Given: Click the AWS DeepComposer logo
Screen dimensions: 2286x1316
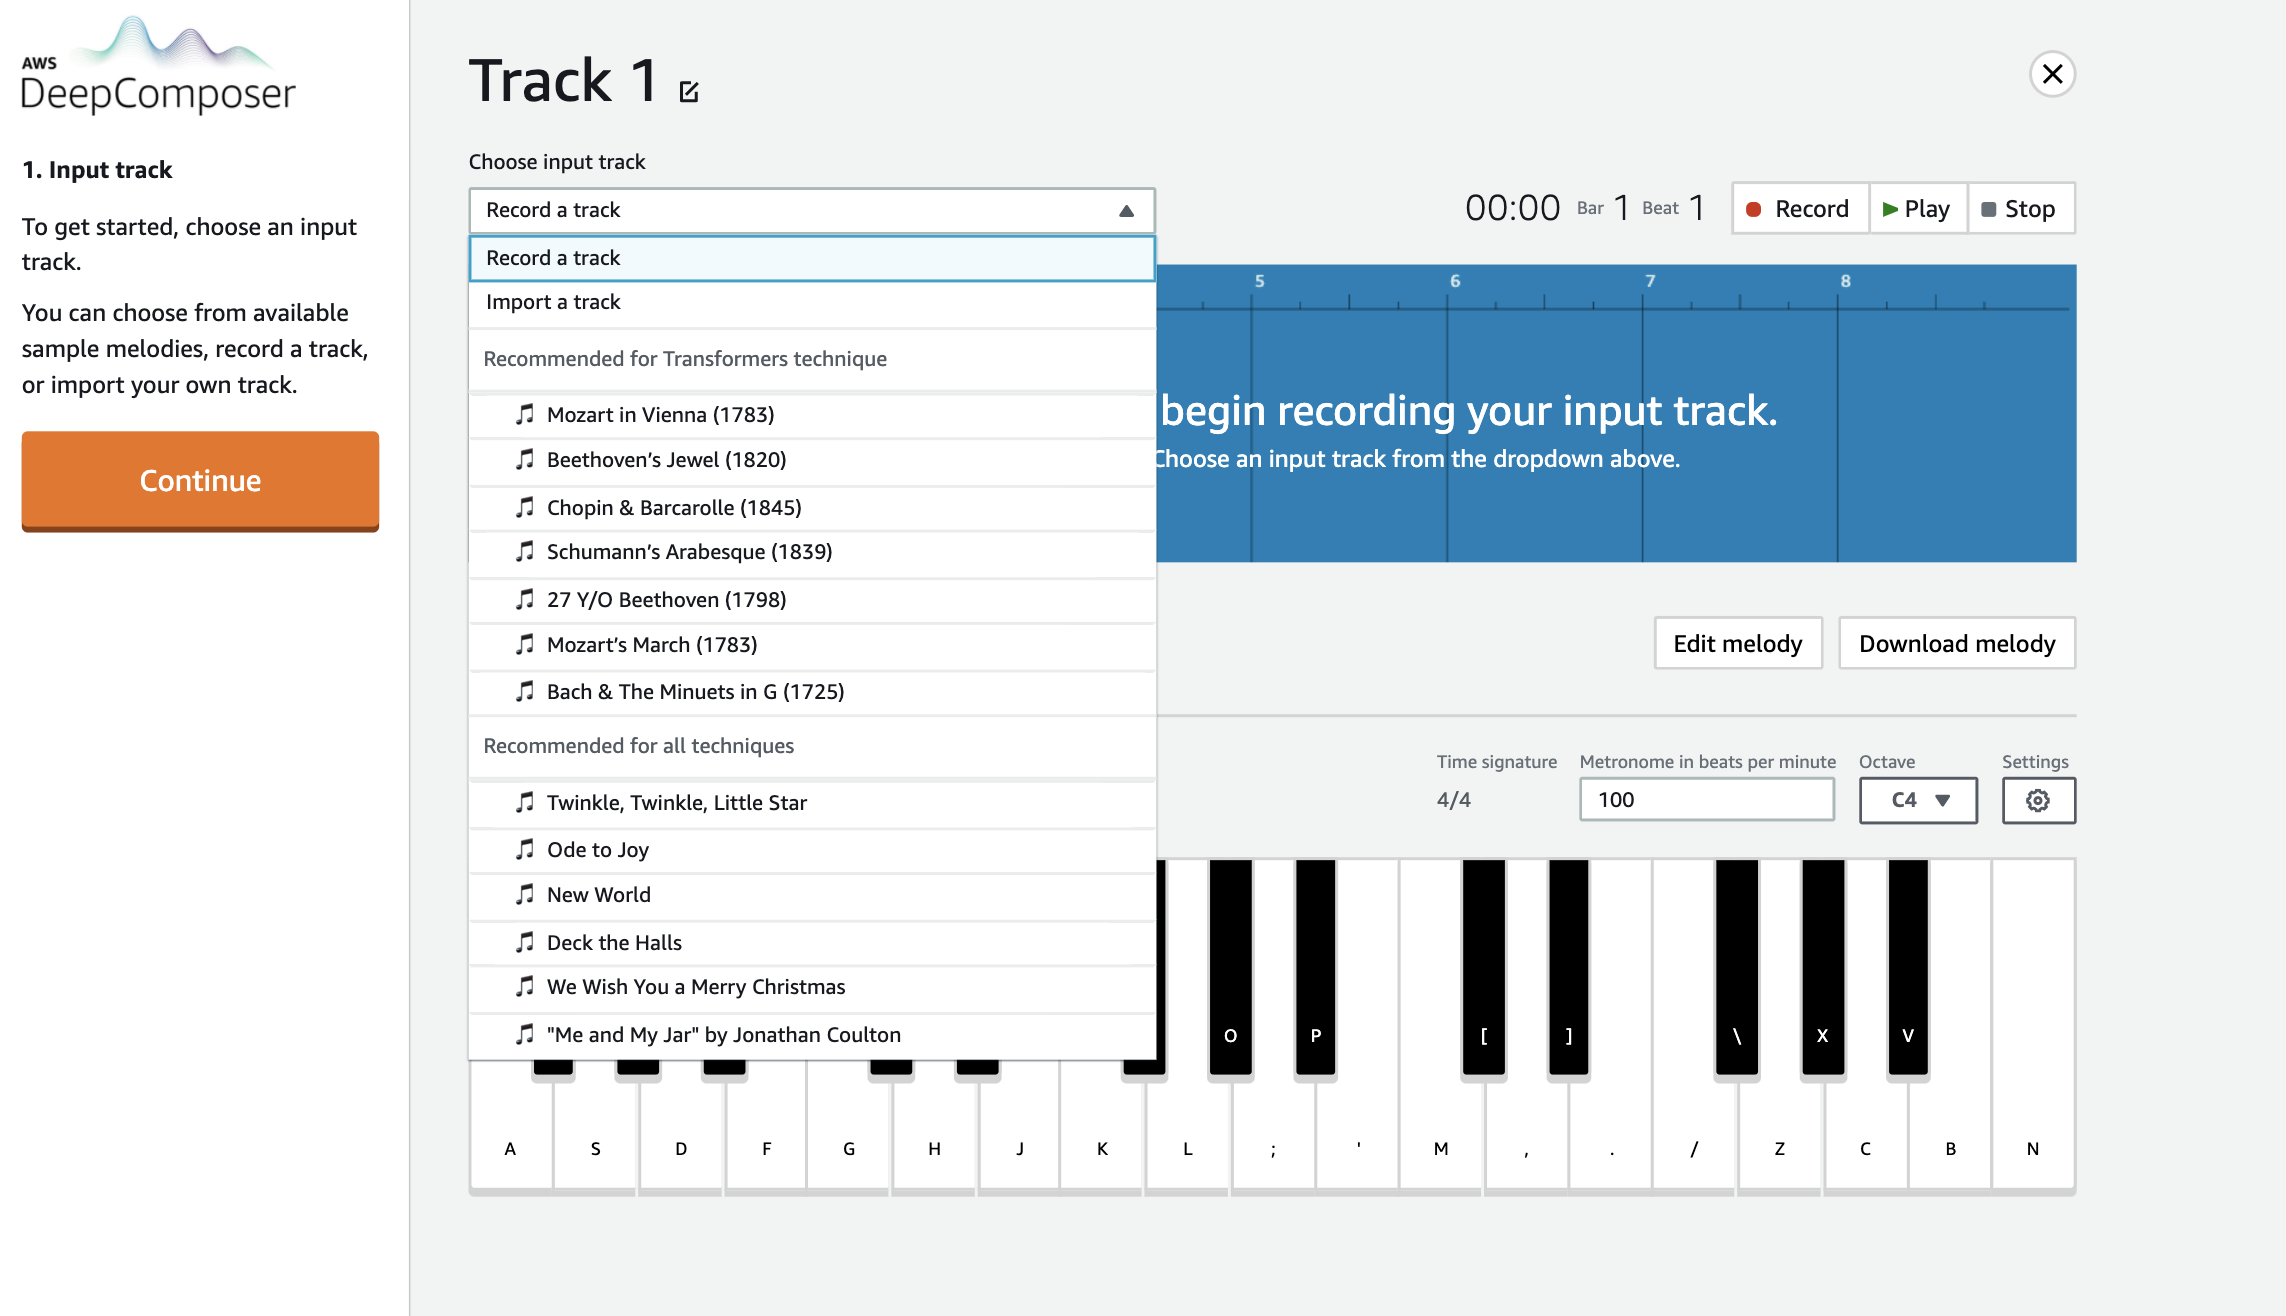Looking at the screenshot, I should (158, 68).
